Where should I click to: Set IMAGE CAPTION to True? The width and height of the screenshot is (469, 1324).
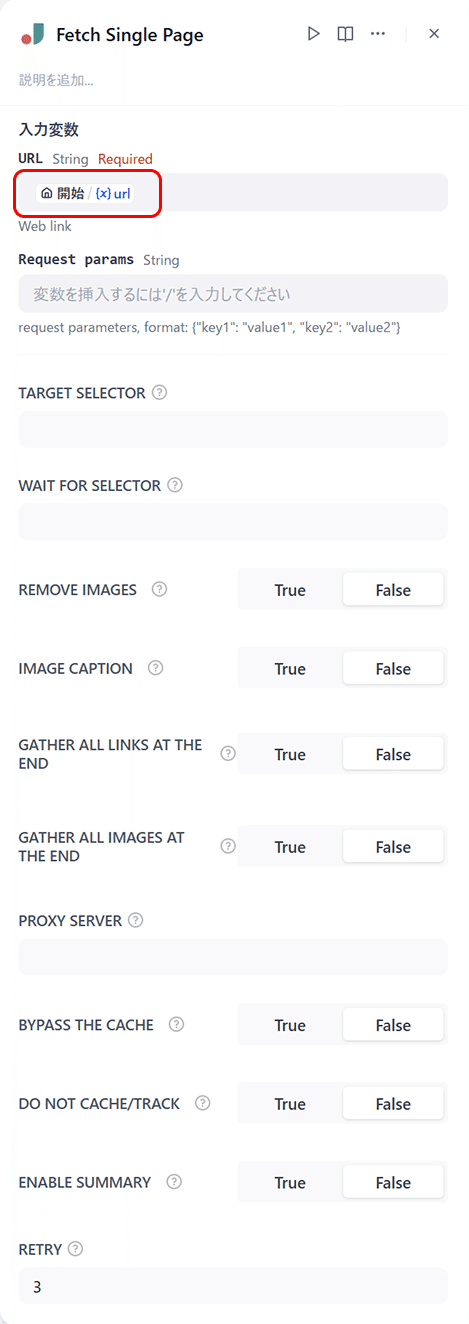point(290,669)
